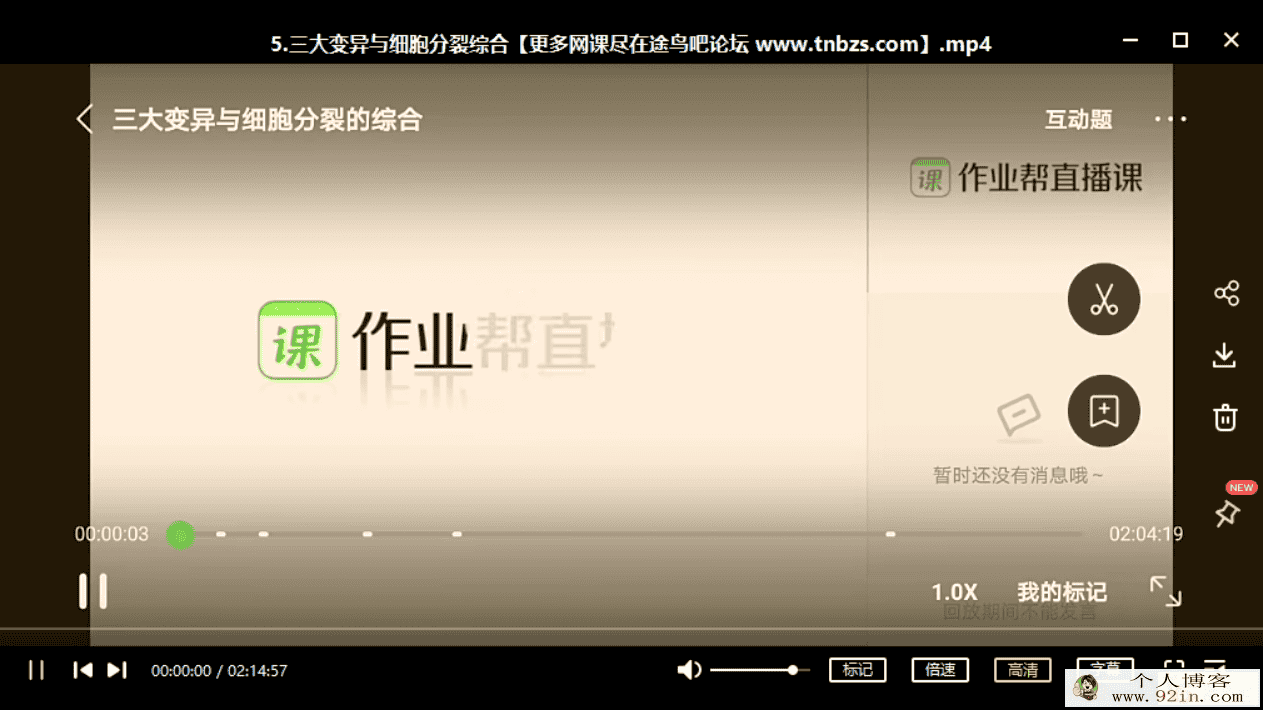
Task: Adjust the volume slider knob
Action: 793,670
